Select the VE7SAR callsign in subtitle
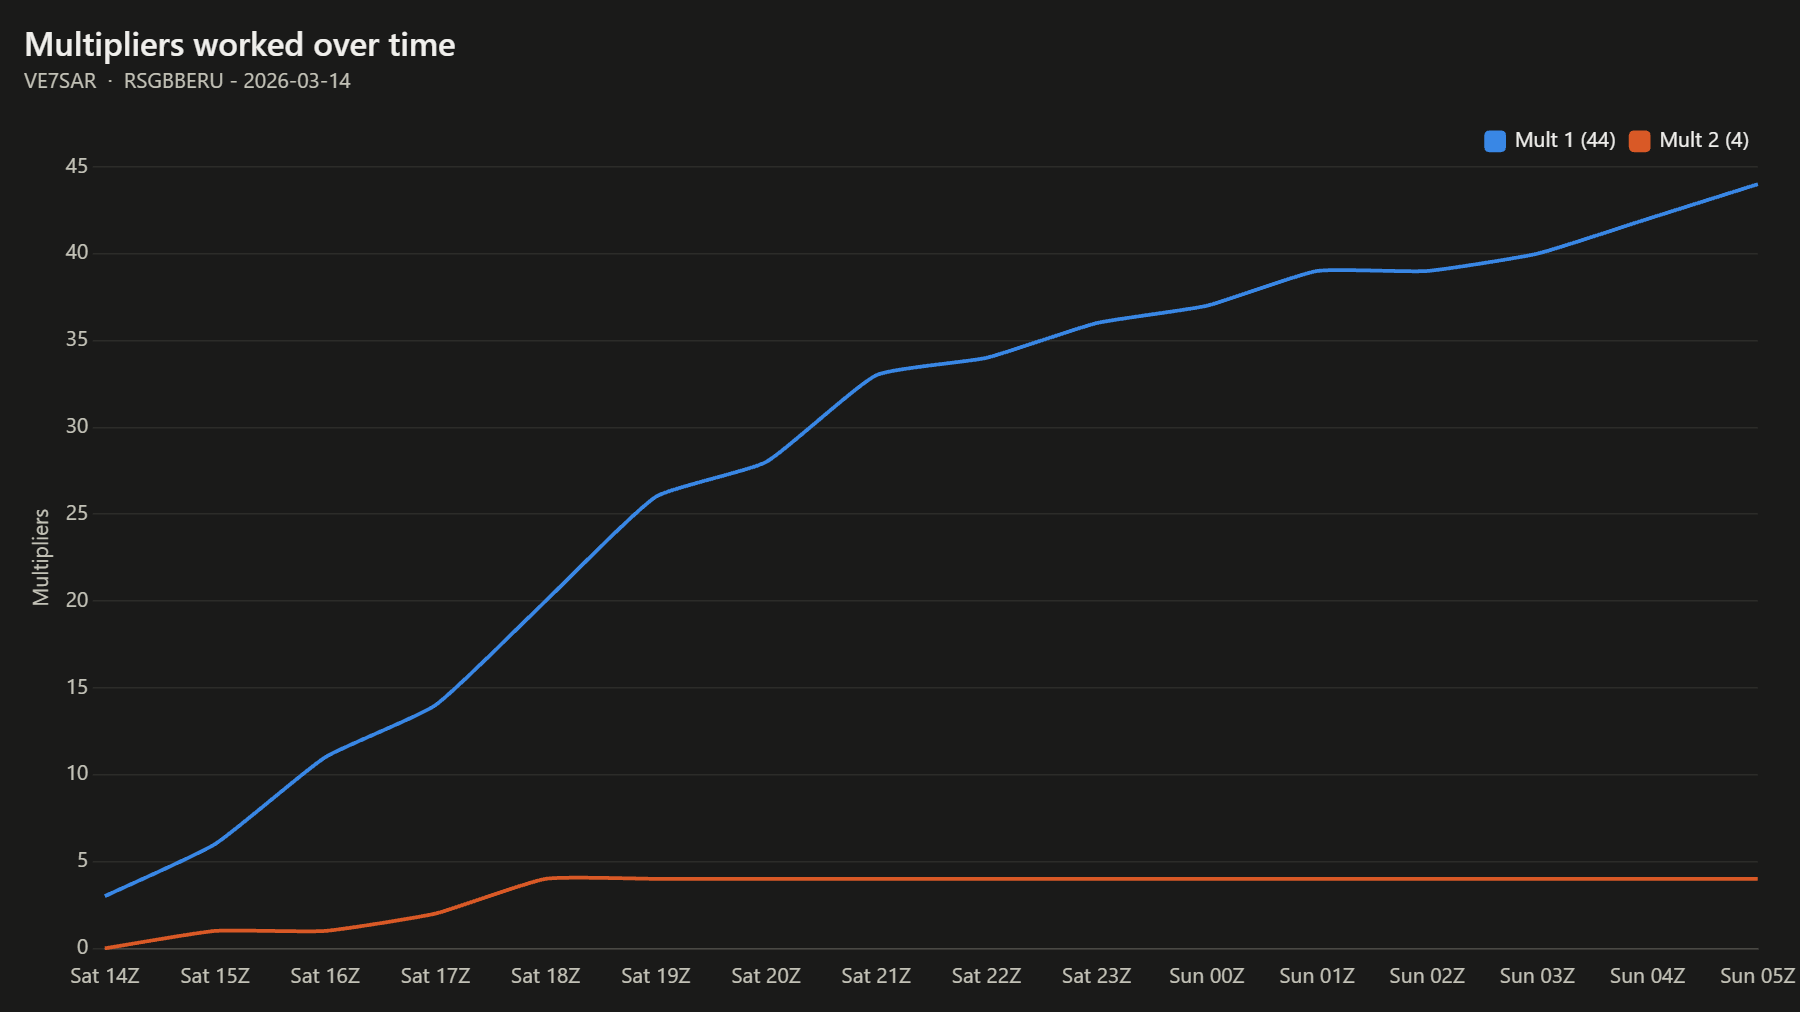Viewport: 1800px width, 1012px height. coord(60,81)
